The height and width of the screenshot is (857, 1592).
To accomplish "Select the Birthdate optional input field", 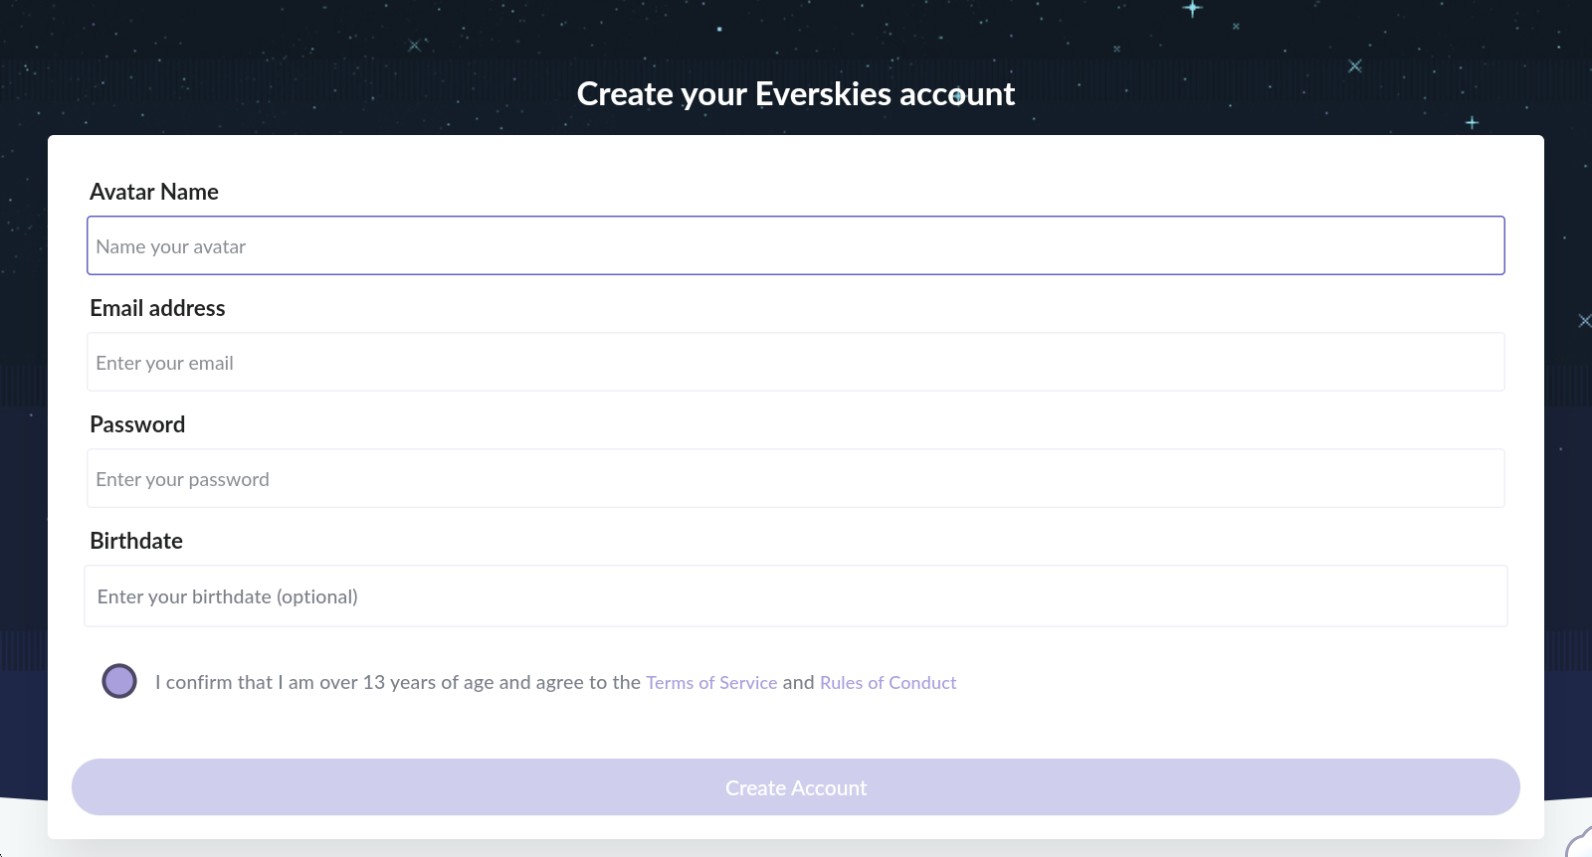I will (795, 596).
